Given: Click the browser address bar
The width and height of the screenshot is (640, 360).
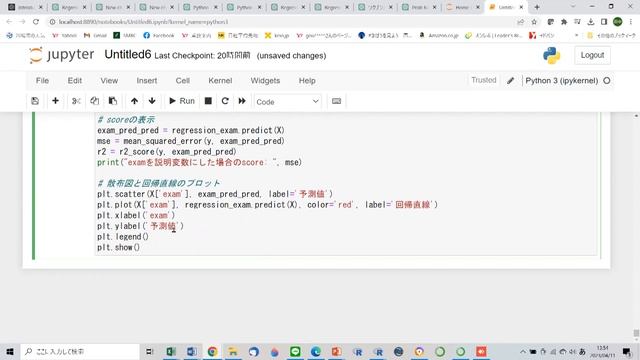Looking at the screenshot, I should coord(282,22).
